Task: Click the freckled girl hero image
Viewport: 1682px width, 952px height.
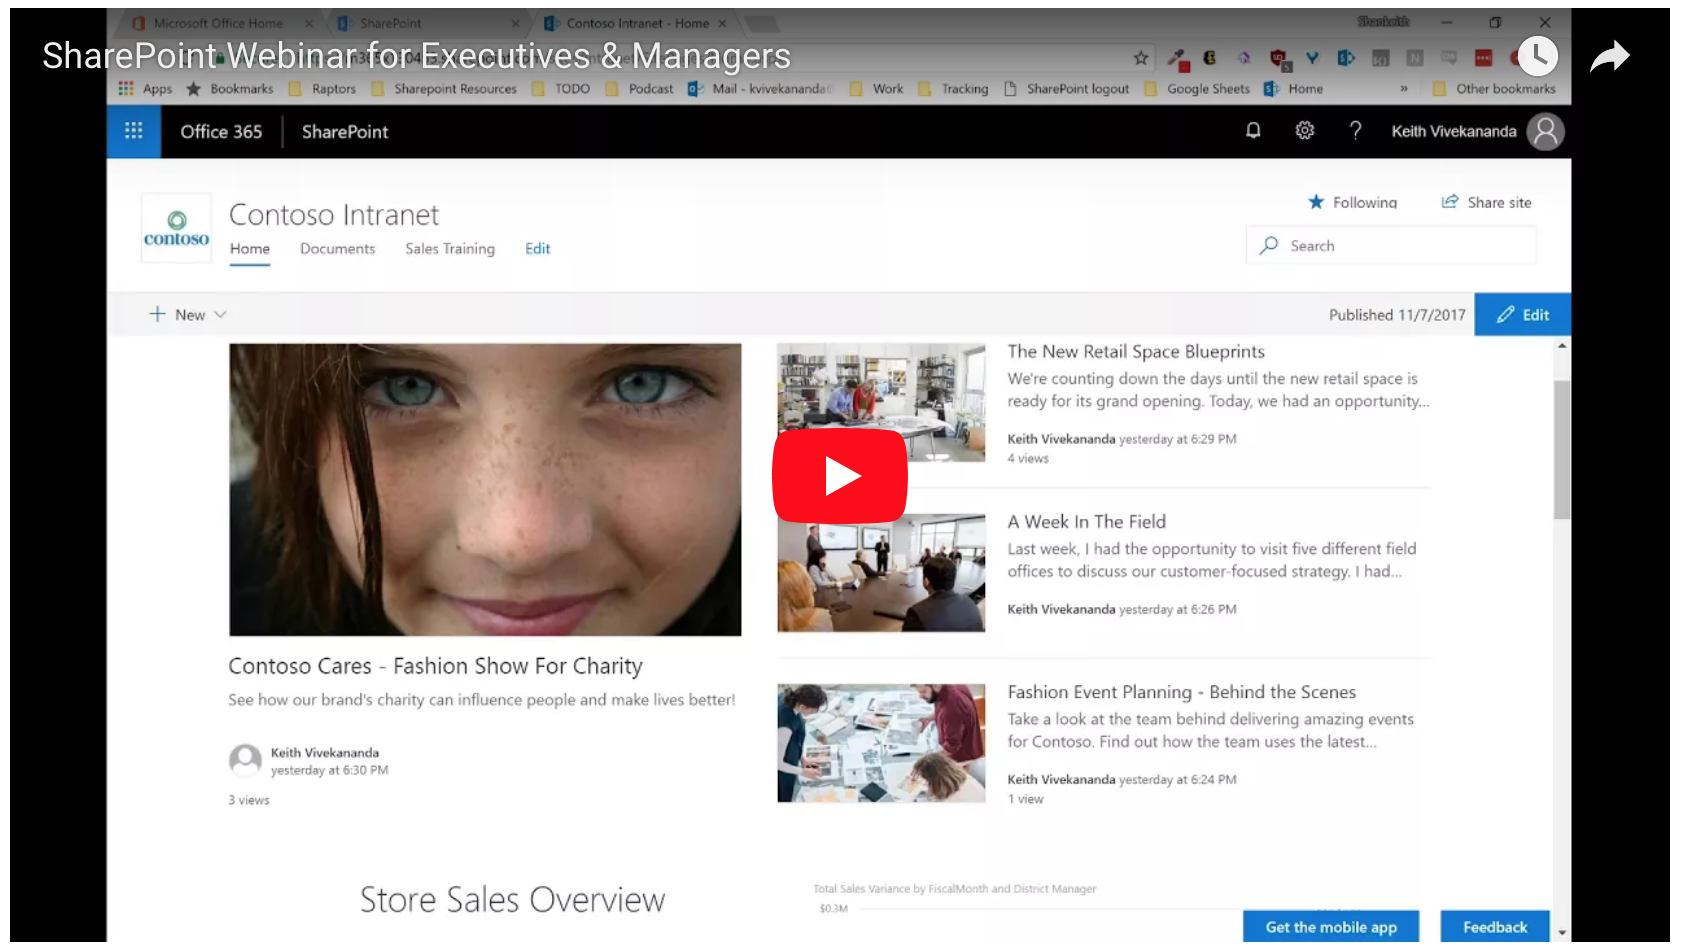Action: (x=485, y=490)
